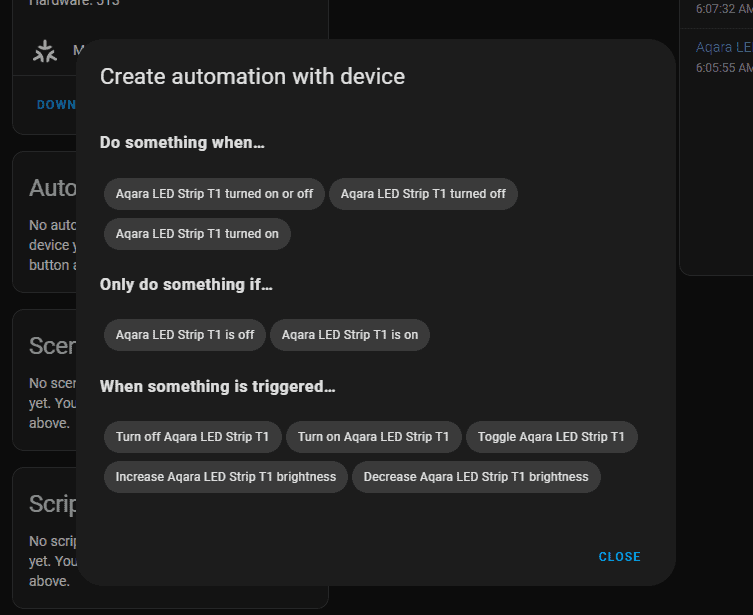
Task: Click the Automations card heading behind dialog
Action: (x=53, y=188)
